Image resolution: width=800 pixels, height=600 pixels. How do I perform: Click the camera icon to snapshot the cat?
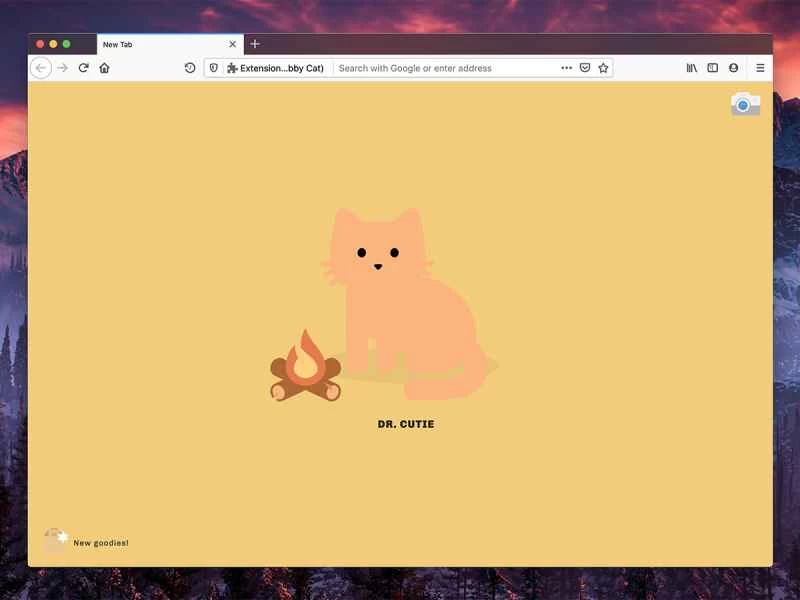(744, 103)
